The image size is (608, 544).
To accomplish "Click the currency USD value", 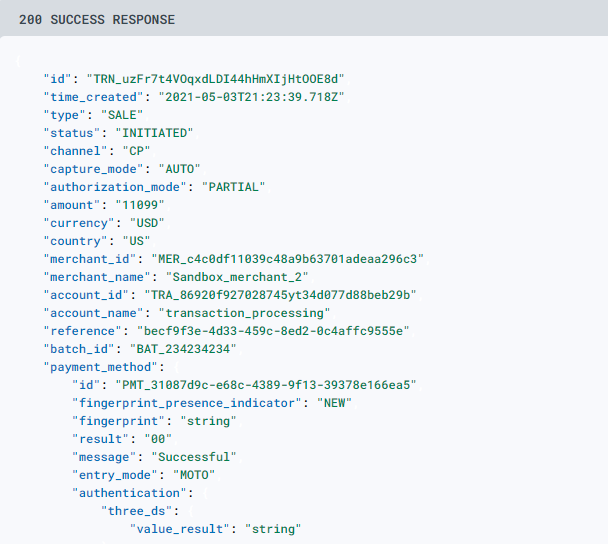I will pyautogui.click(x=147, y=223).
